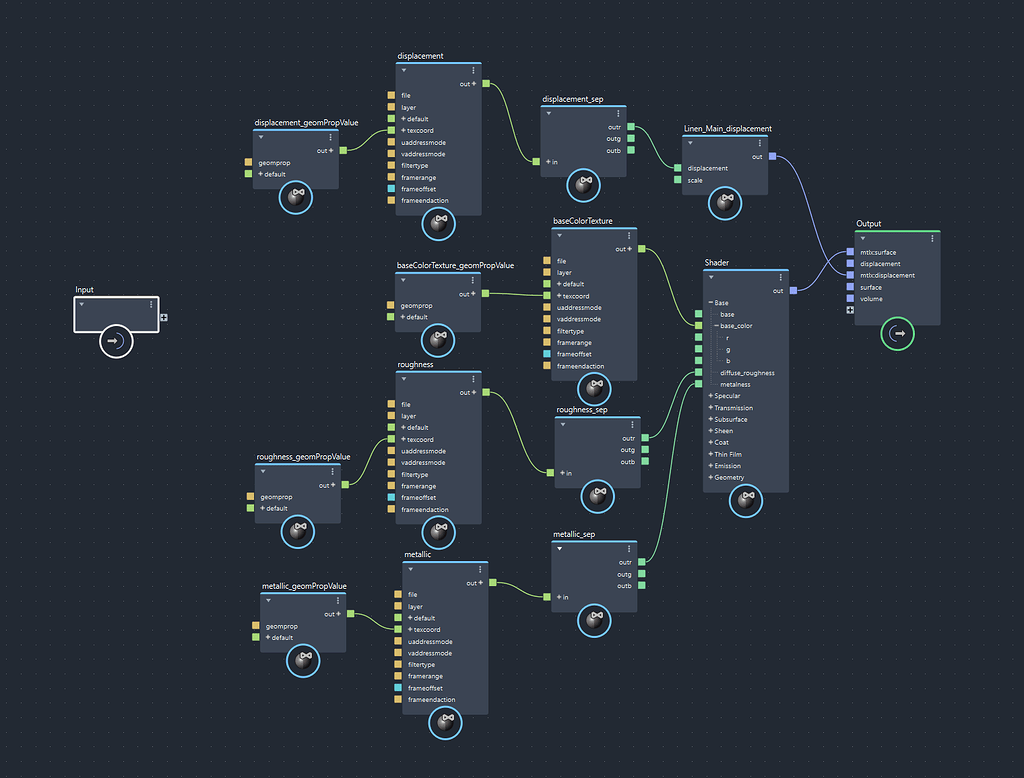
Task: Click the bowtie icon under Linen_Main_displacement node
Action: 727,204
